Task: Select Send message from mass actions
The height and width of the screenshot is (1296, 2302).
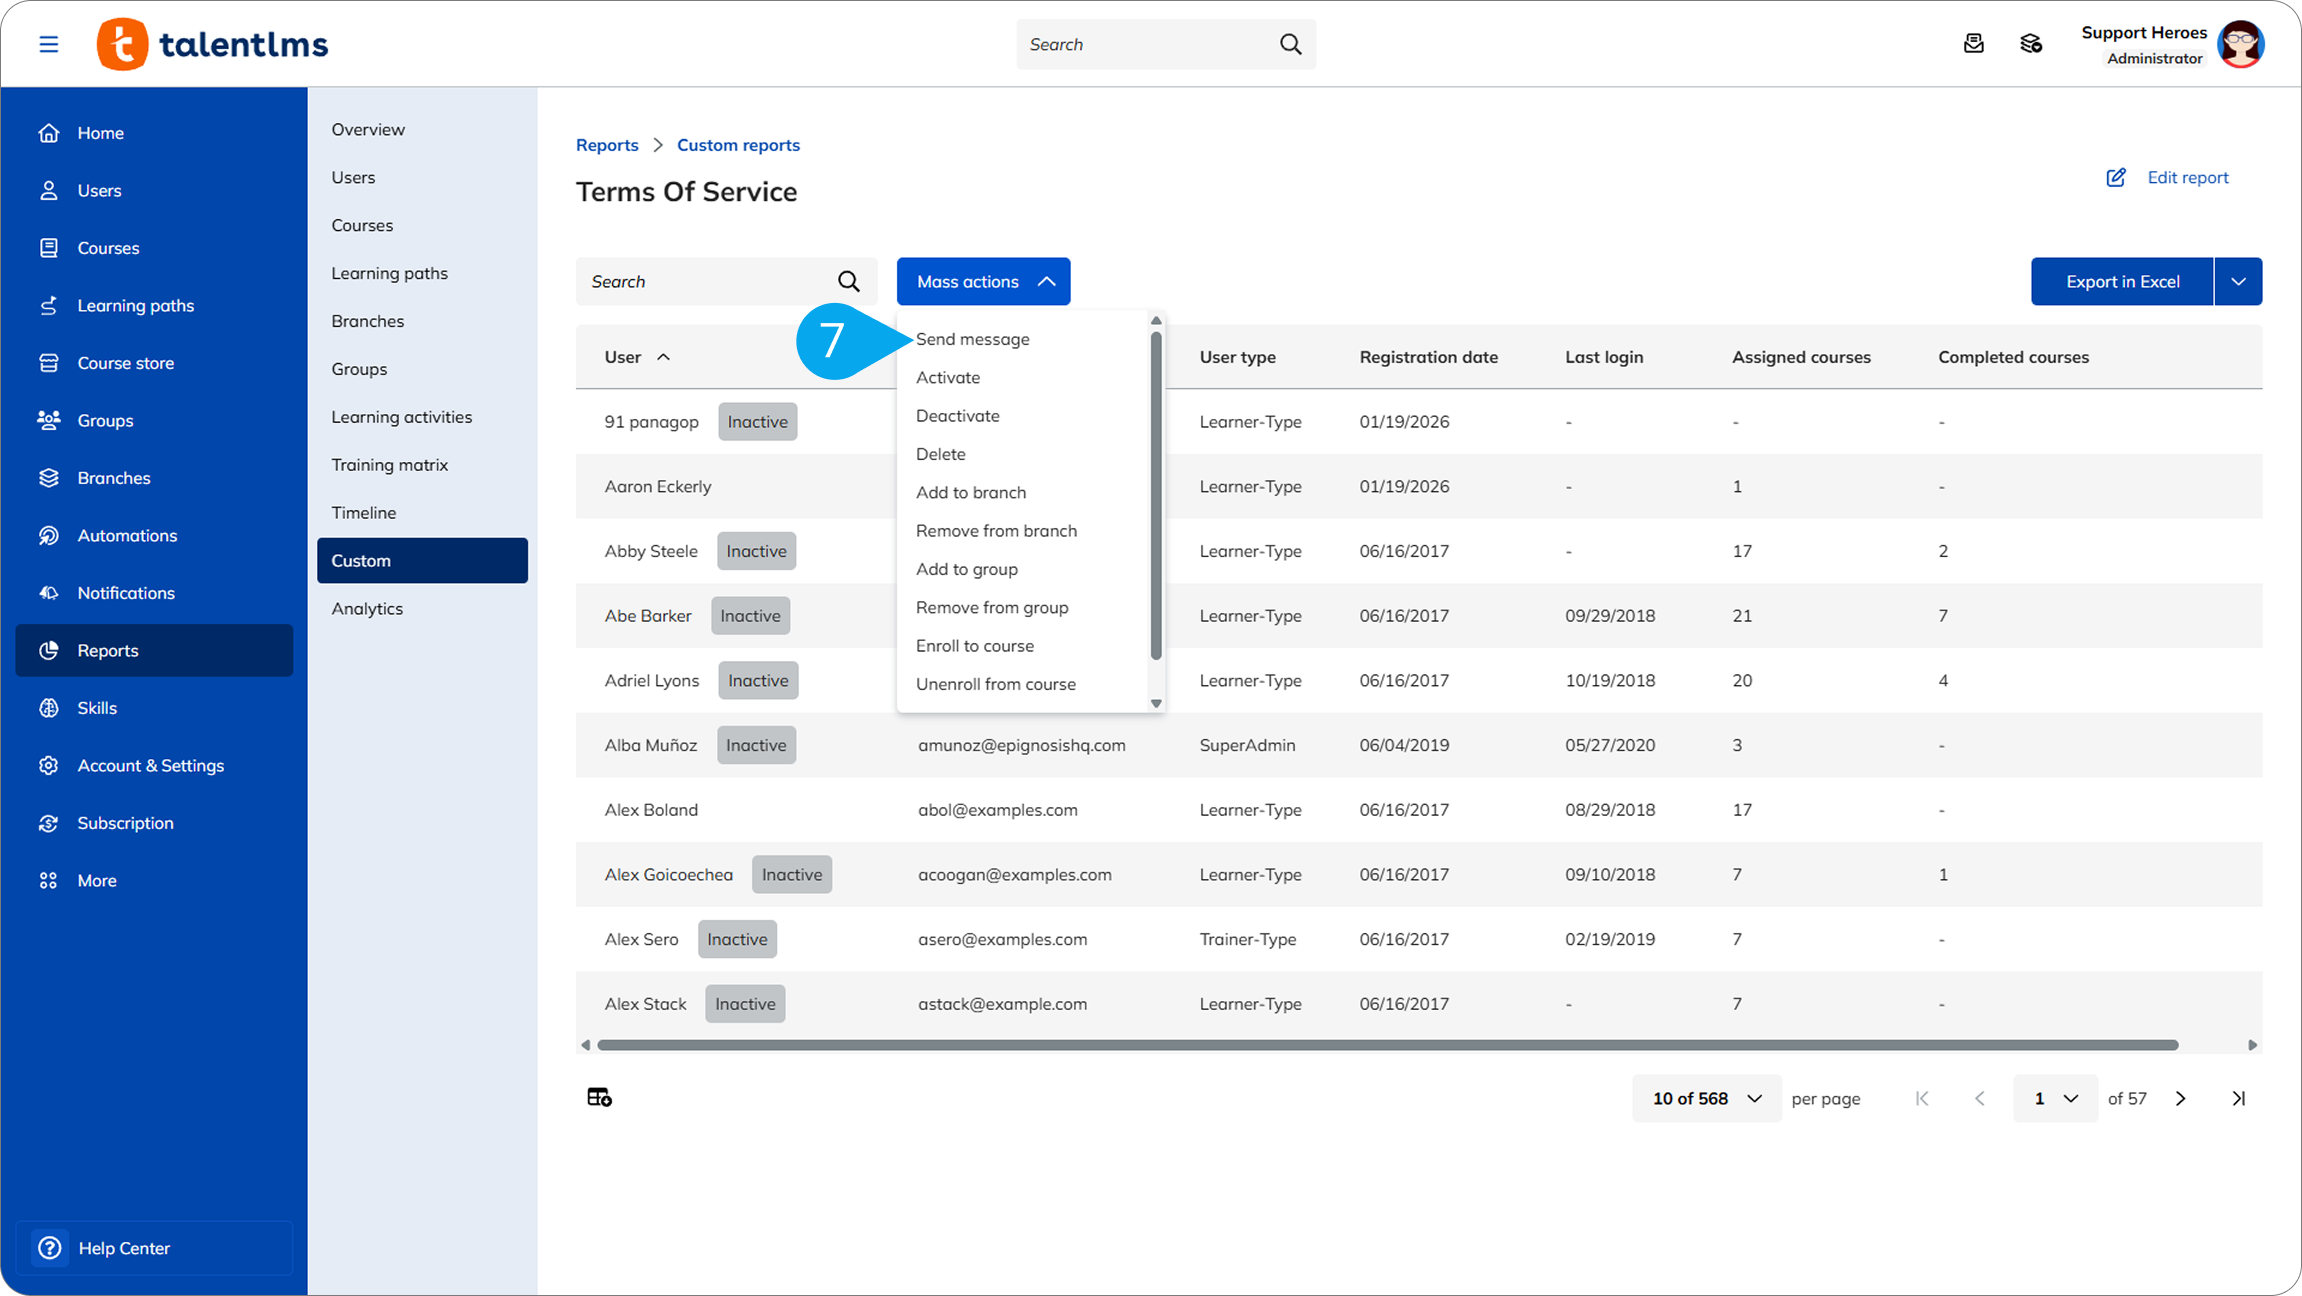Action: click(x=972, y=339)
